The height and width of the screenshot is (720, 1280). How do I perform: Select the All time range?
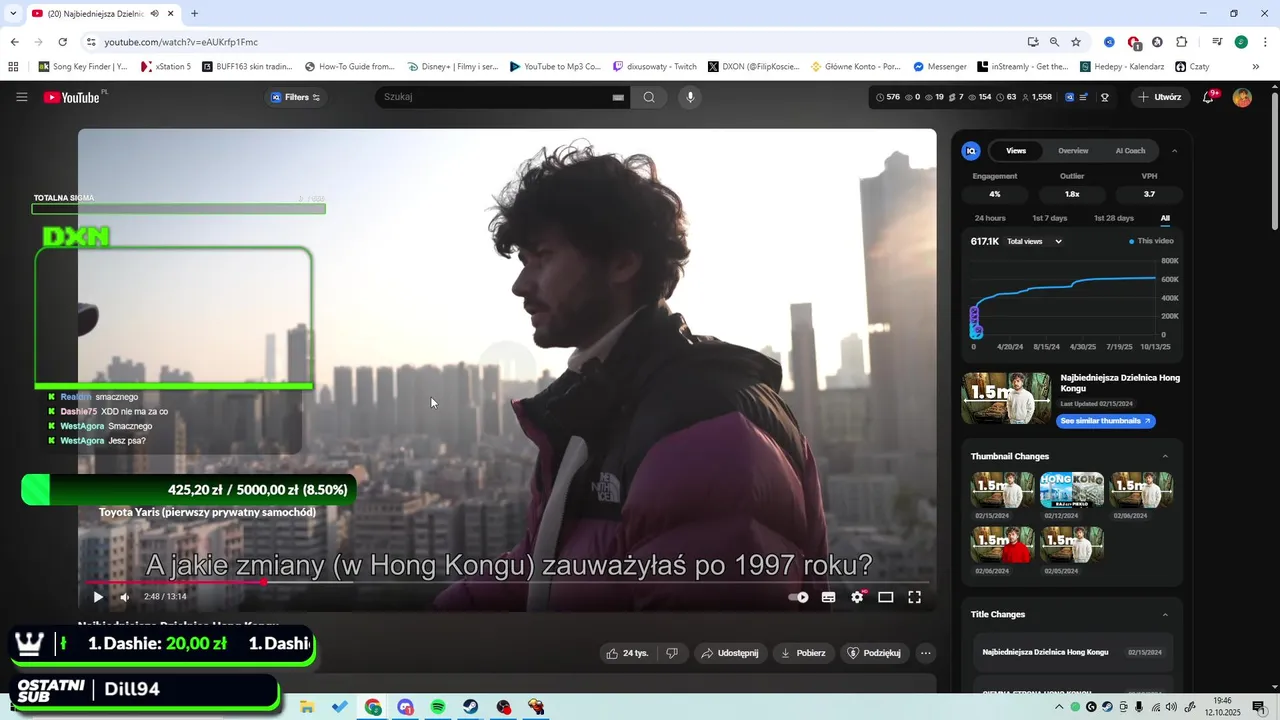point(1165,218)
